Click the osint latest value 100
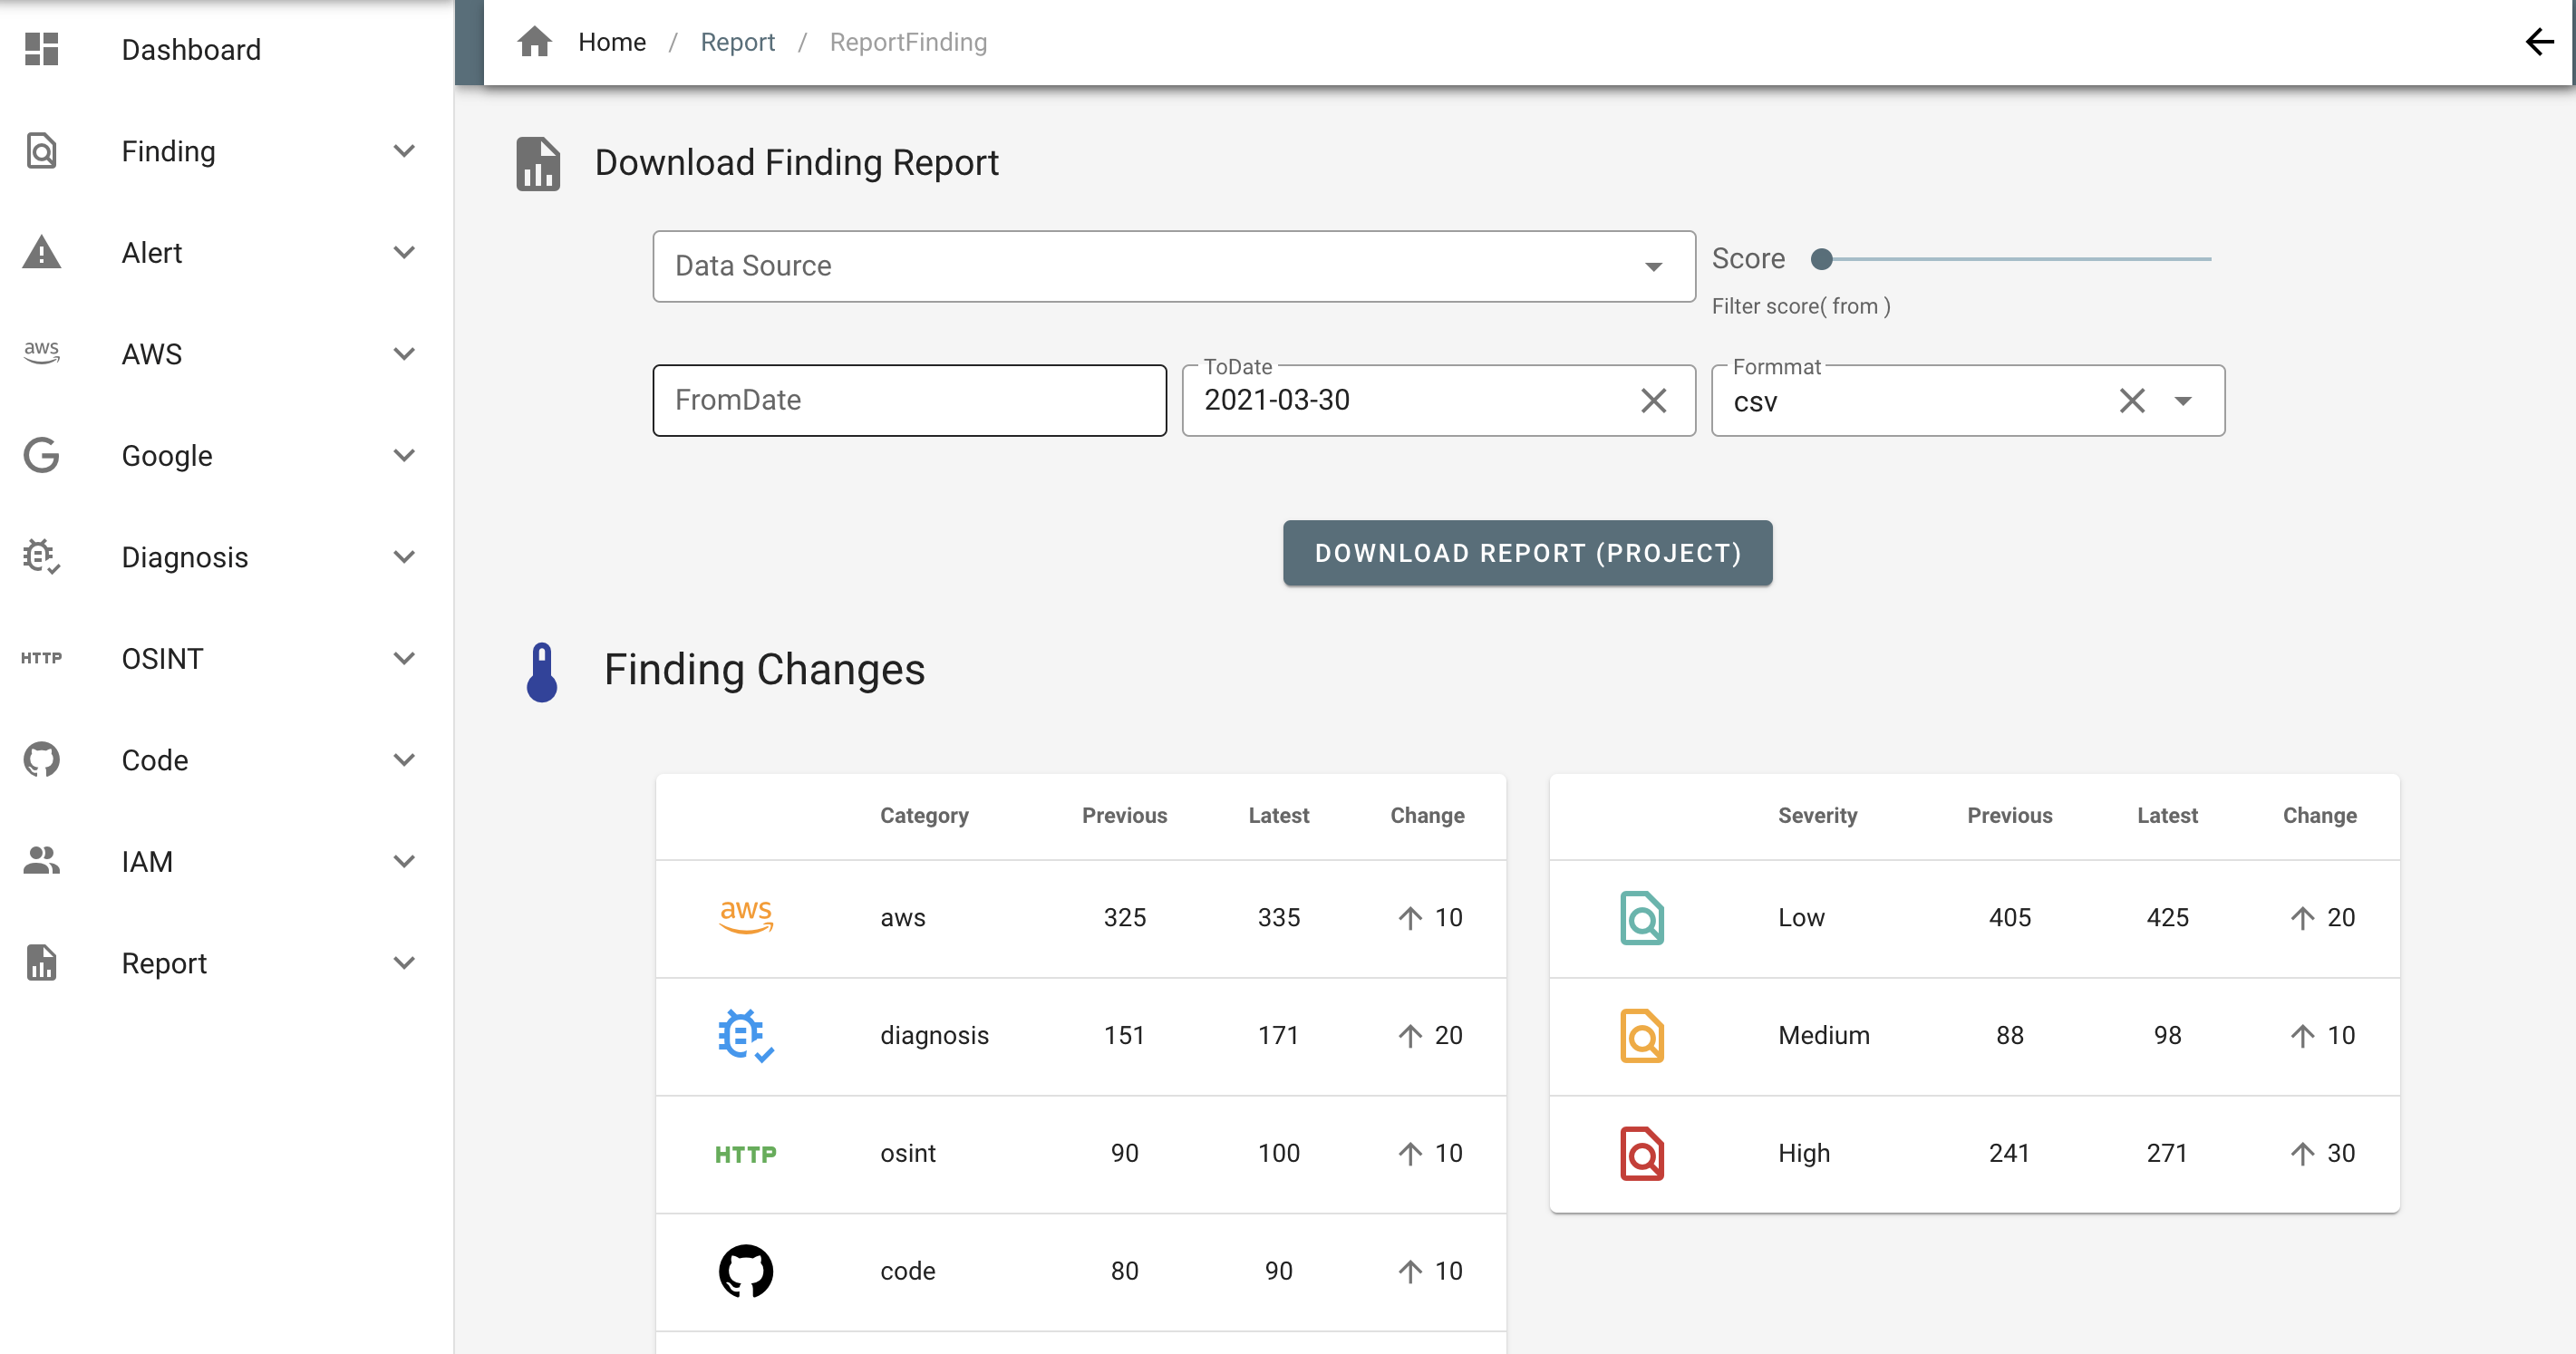 [x=1278, y=1153]
